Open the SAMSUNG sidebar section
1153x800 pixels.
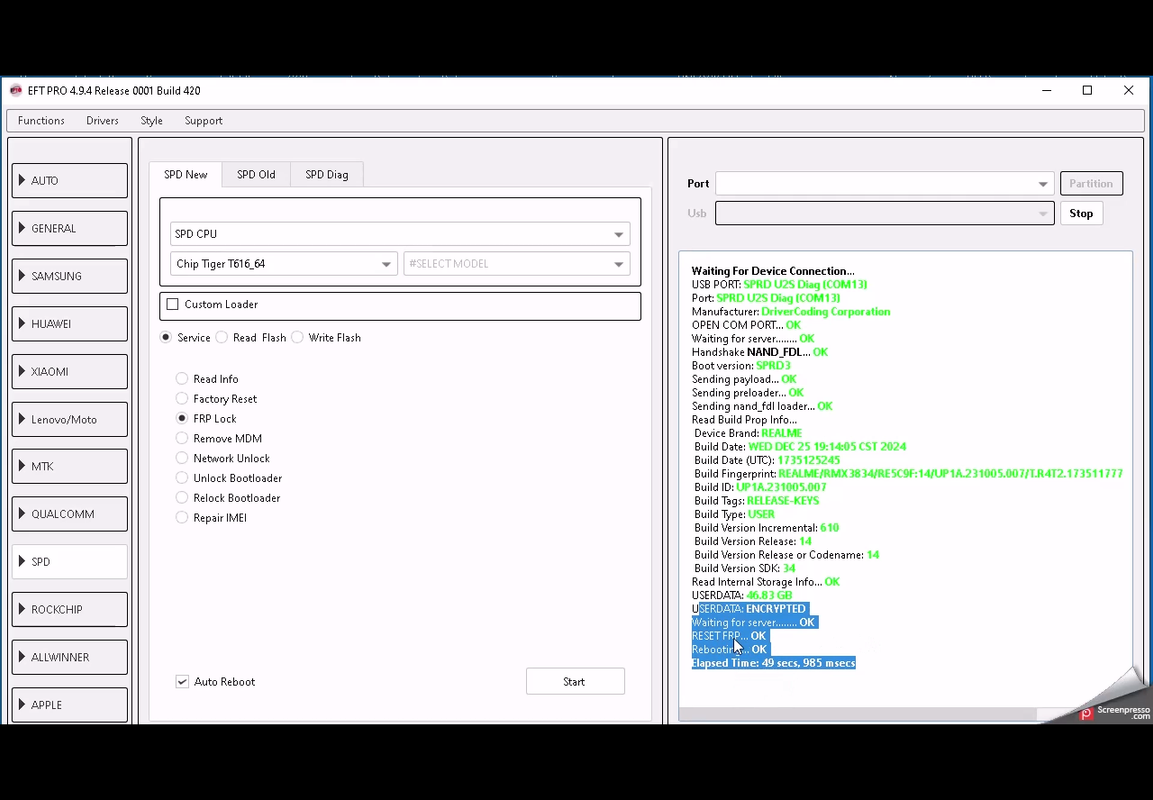[70, 276]
